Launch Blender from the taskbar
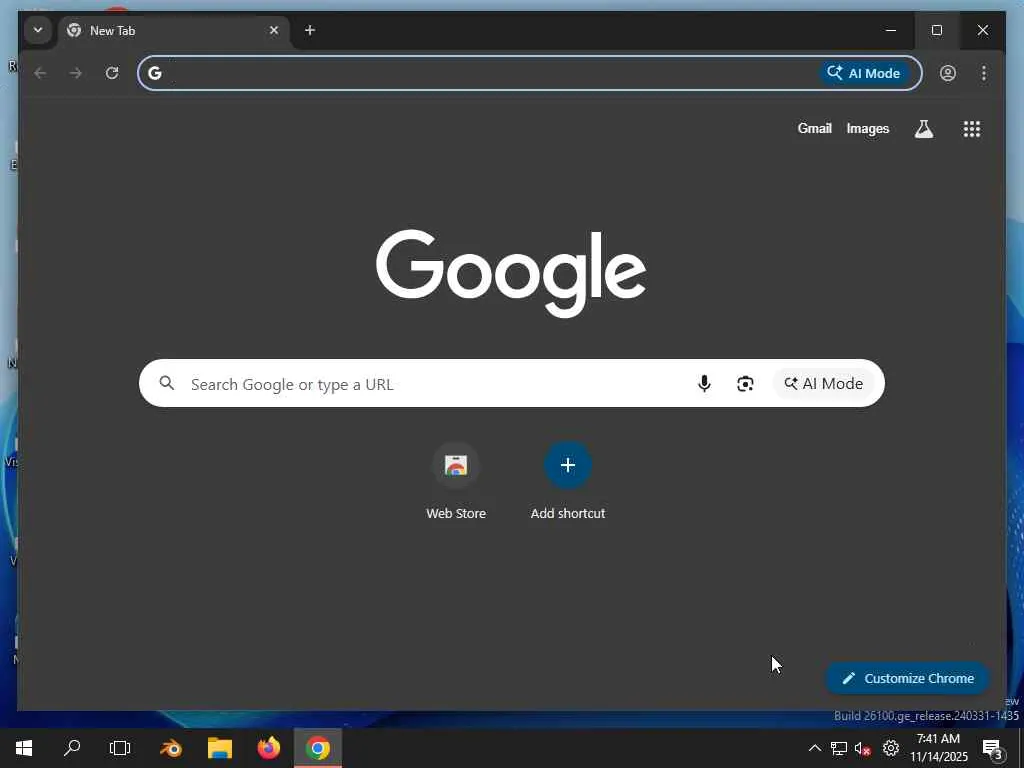Screen dimensions: 1024x768 (171, 748)
